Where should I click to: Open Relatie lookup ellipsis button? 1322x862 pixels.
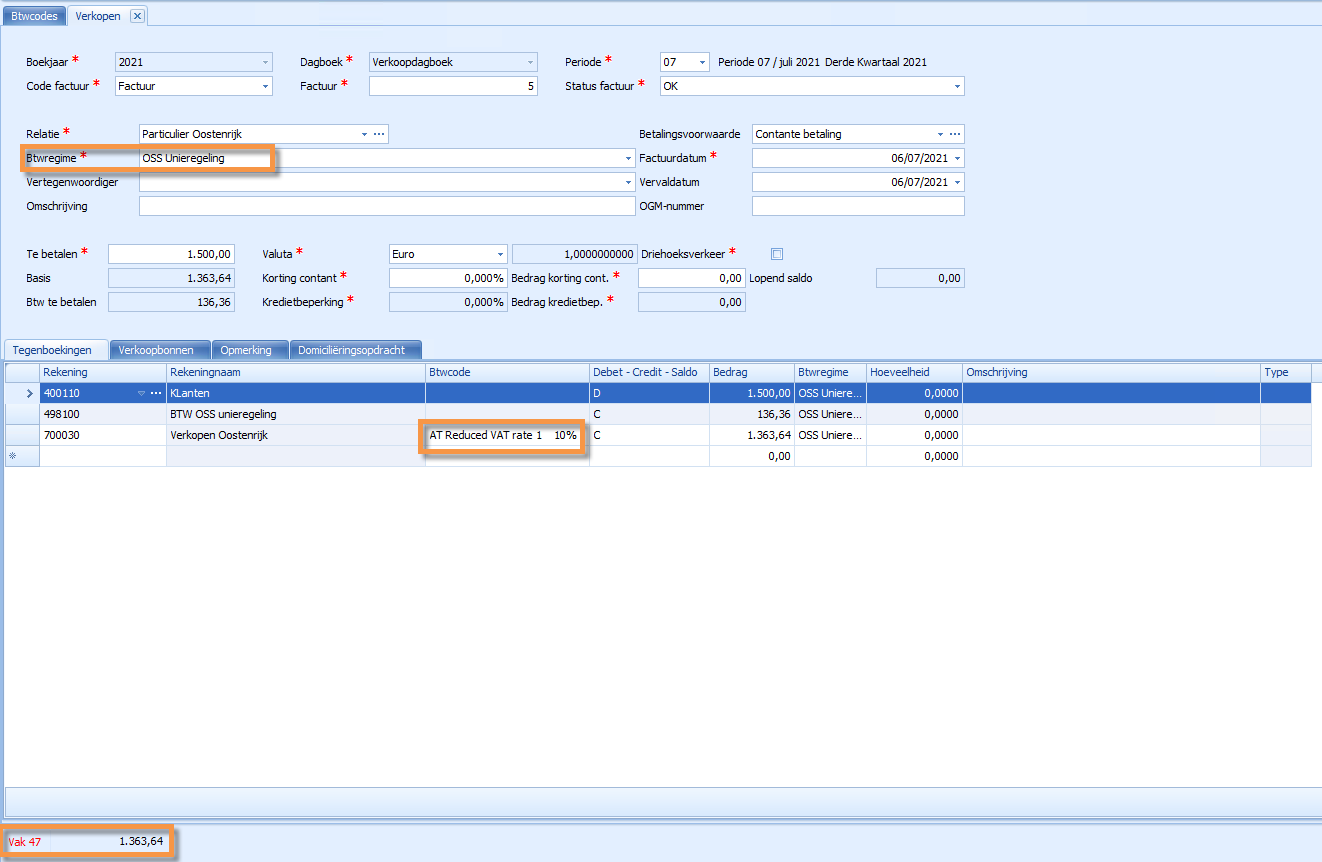pos(379,134)
